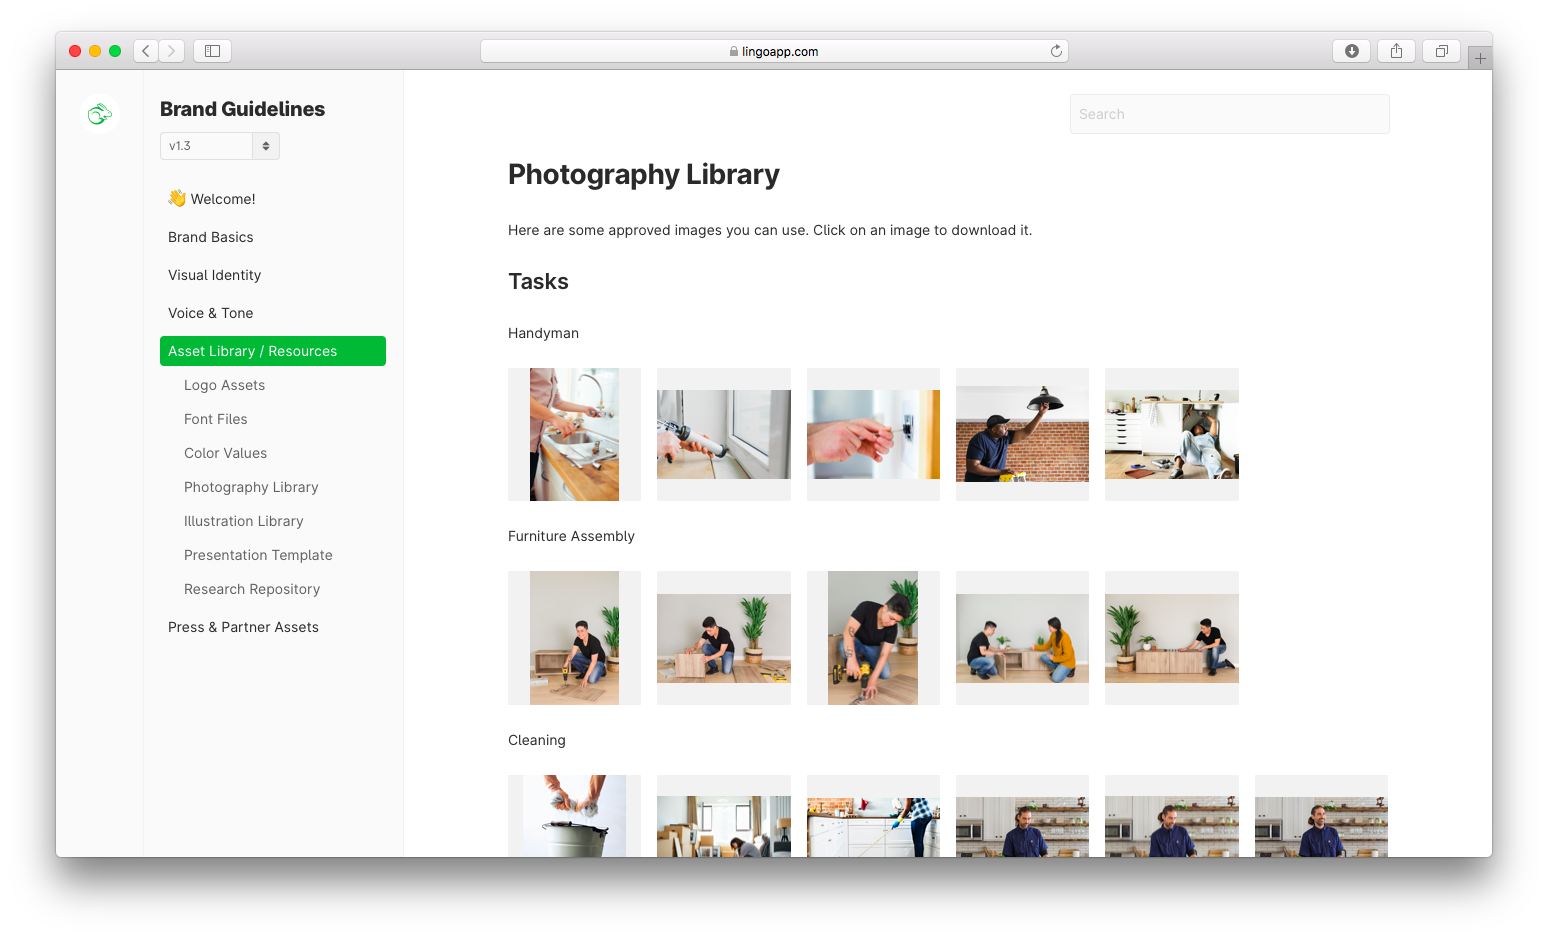This screenshot has height=937, width=1548.
Task: Show all tabs overview icon
Action: pos(1441,51)
